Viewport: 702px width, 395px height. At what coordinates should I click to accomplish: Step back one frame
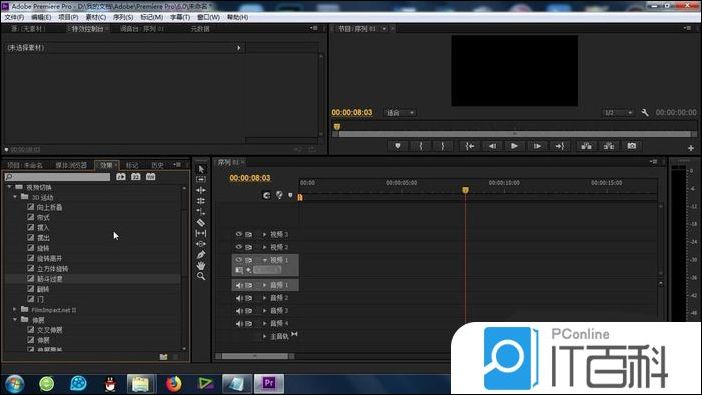tap(492, 146)
